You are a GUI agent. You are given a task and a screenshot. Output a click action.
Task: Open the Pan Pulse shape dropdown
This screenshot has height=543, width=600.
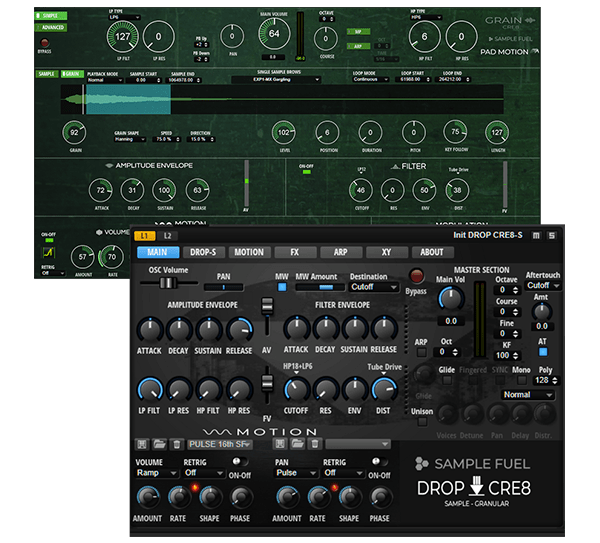[296, 473]
